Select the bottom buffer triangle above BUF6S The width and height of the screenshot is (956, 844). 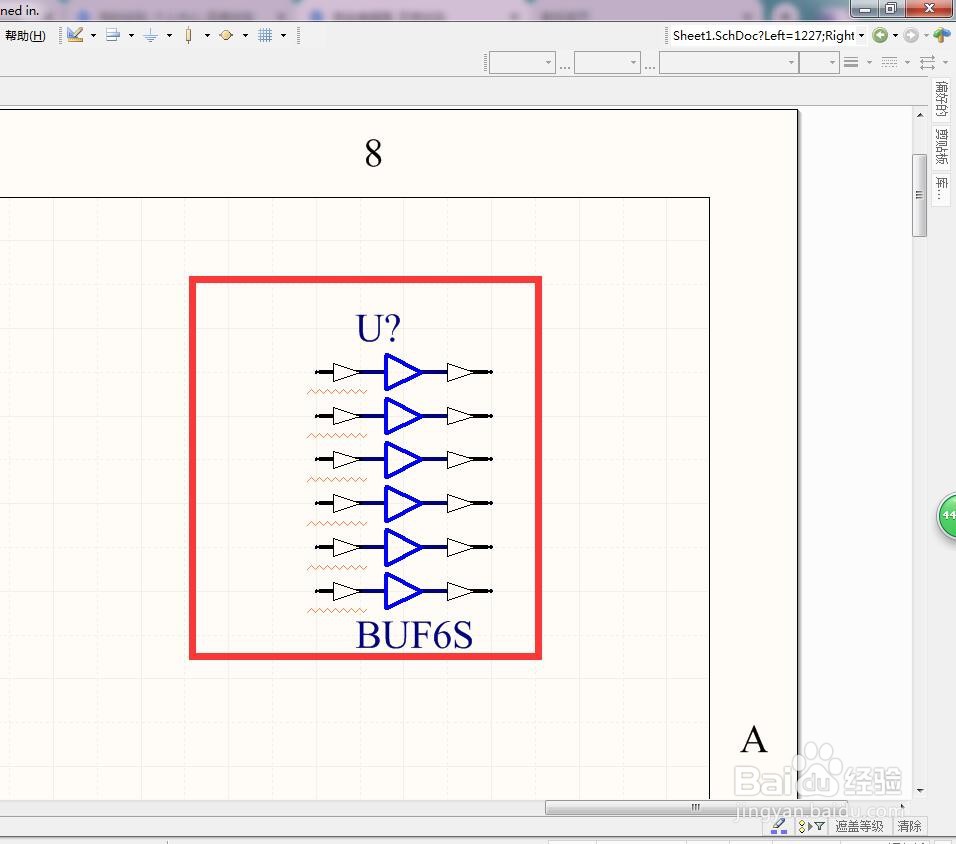[x=401, y=590]
